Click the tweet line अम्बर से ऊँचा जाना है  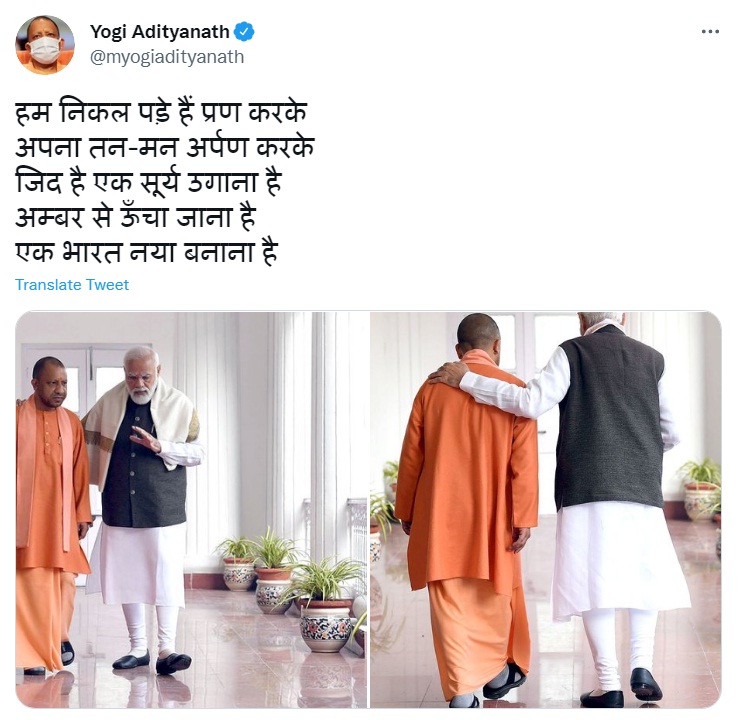click(136, 217)
